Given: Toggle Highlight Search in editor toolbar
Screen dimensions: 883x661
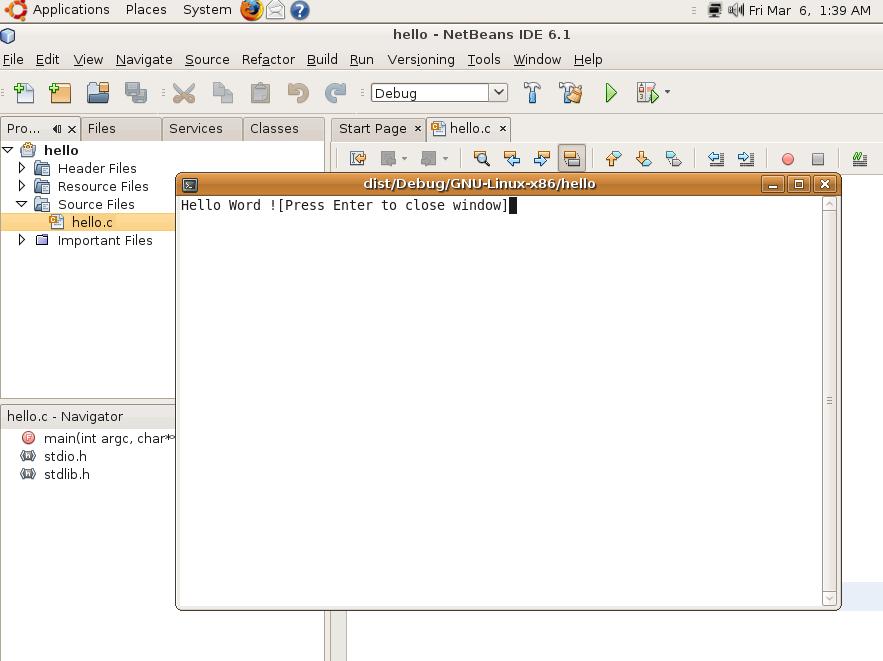Looking at the screenshot, I should click(x=572, y=159).
